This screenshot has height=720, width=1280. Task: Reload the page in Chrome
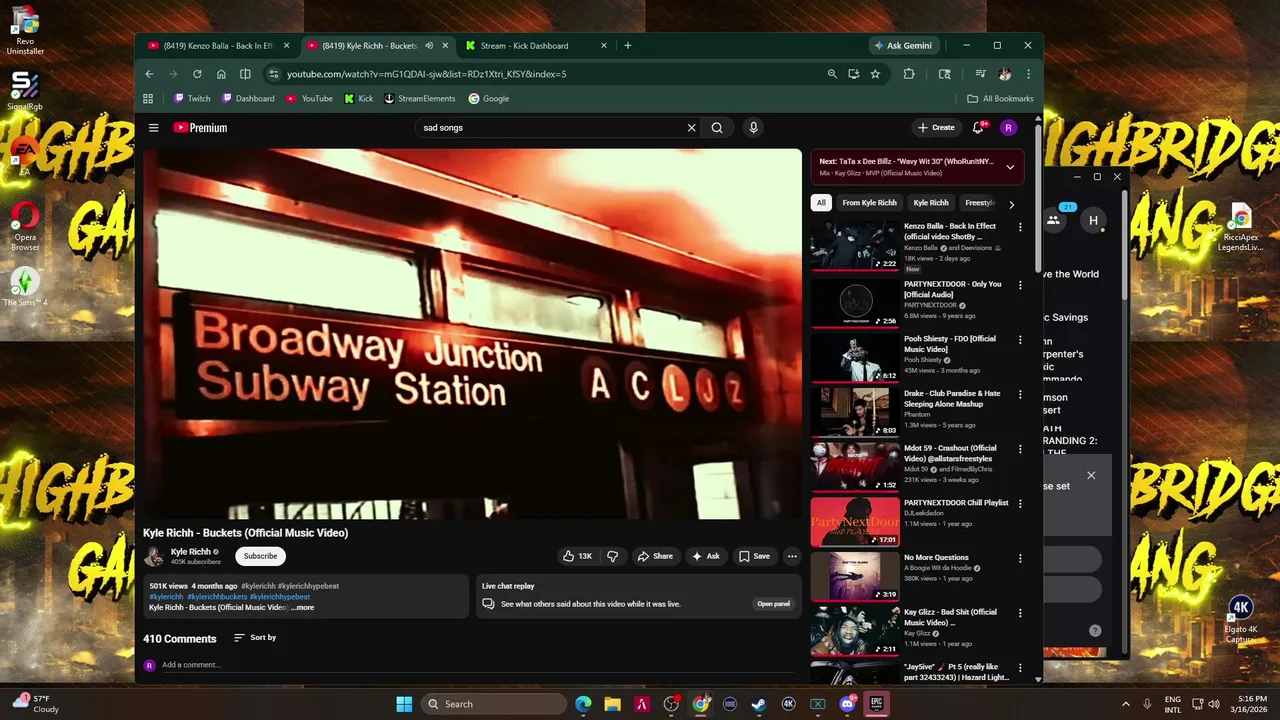click(x=197, y=74)
